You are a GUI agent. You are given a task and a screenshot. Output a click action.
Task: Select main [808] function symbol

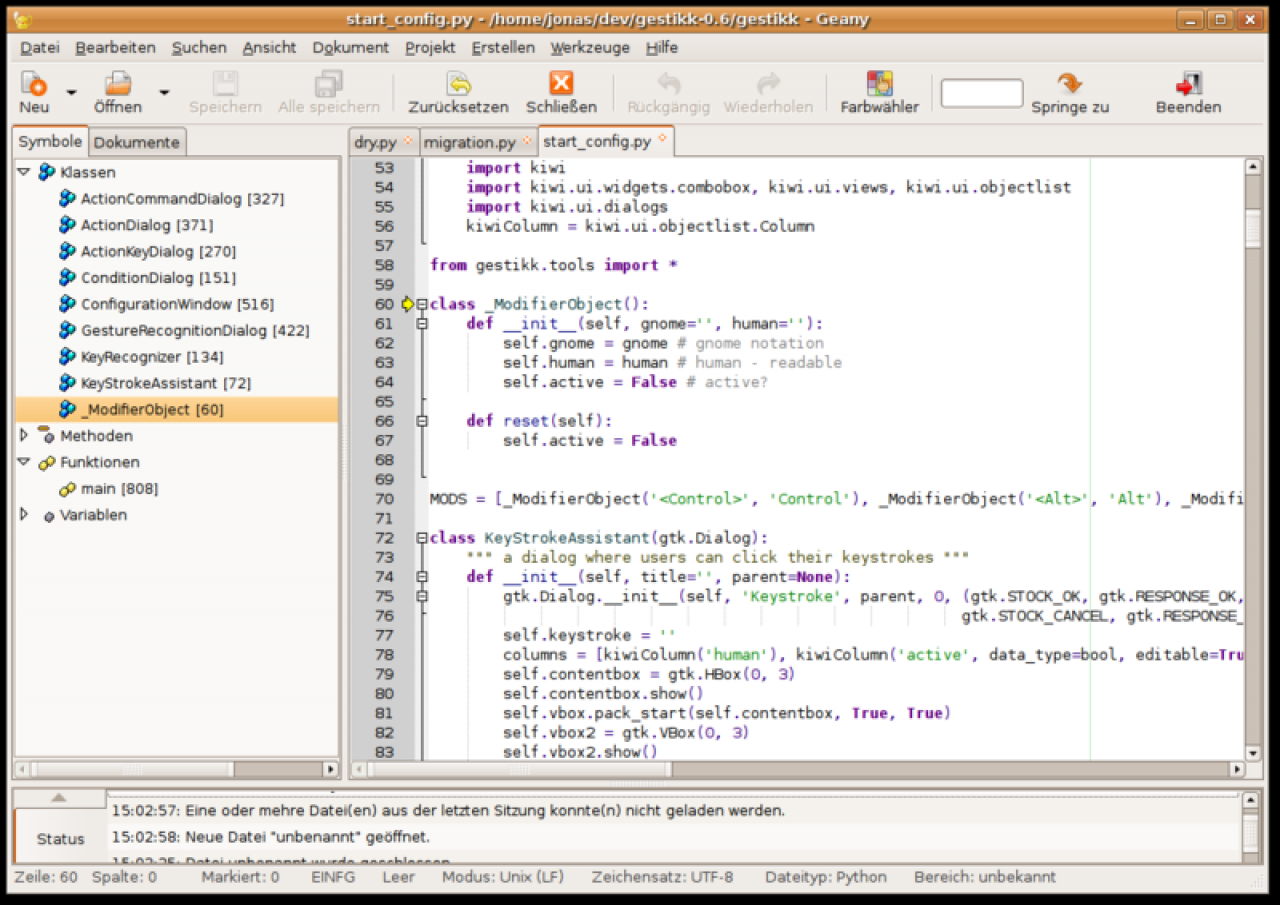click(119, 488)
